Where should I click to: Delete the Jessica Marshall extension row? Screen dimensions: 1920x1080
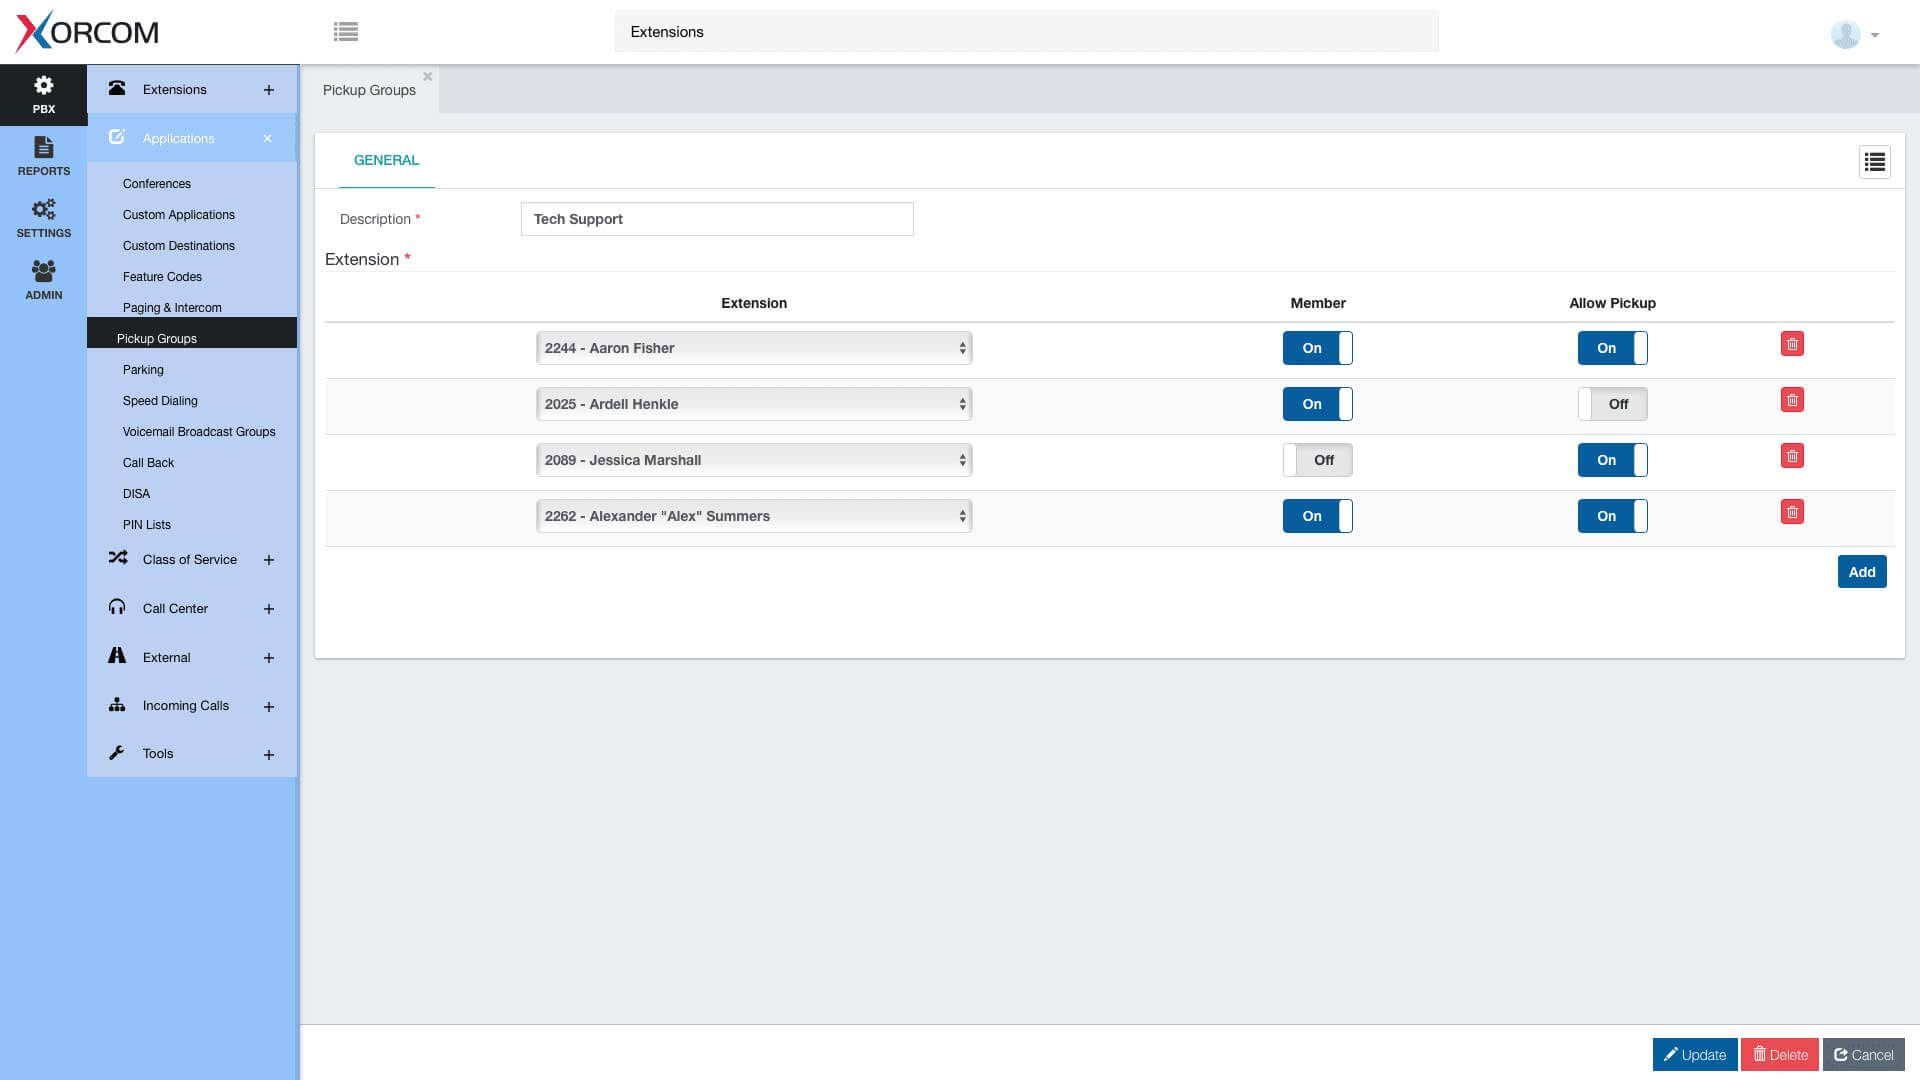point(1792,456)
